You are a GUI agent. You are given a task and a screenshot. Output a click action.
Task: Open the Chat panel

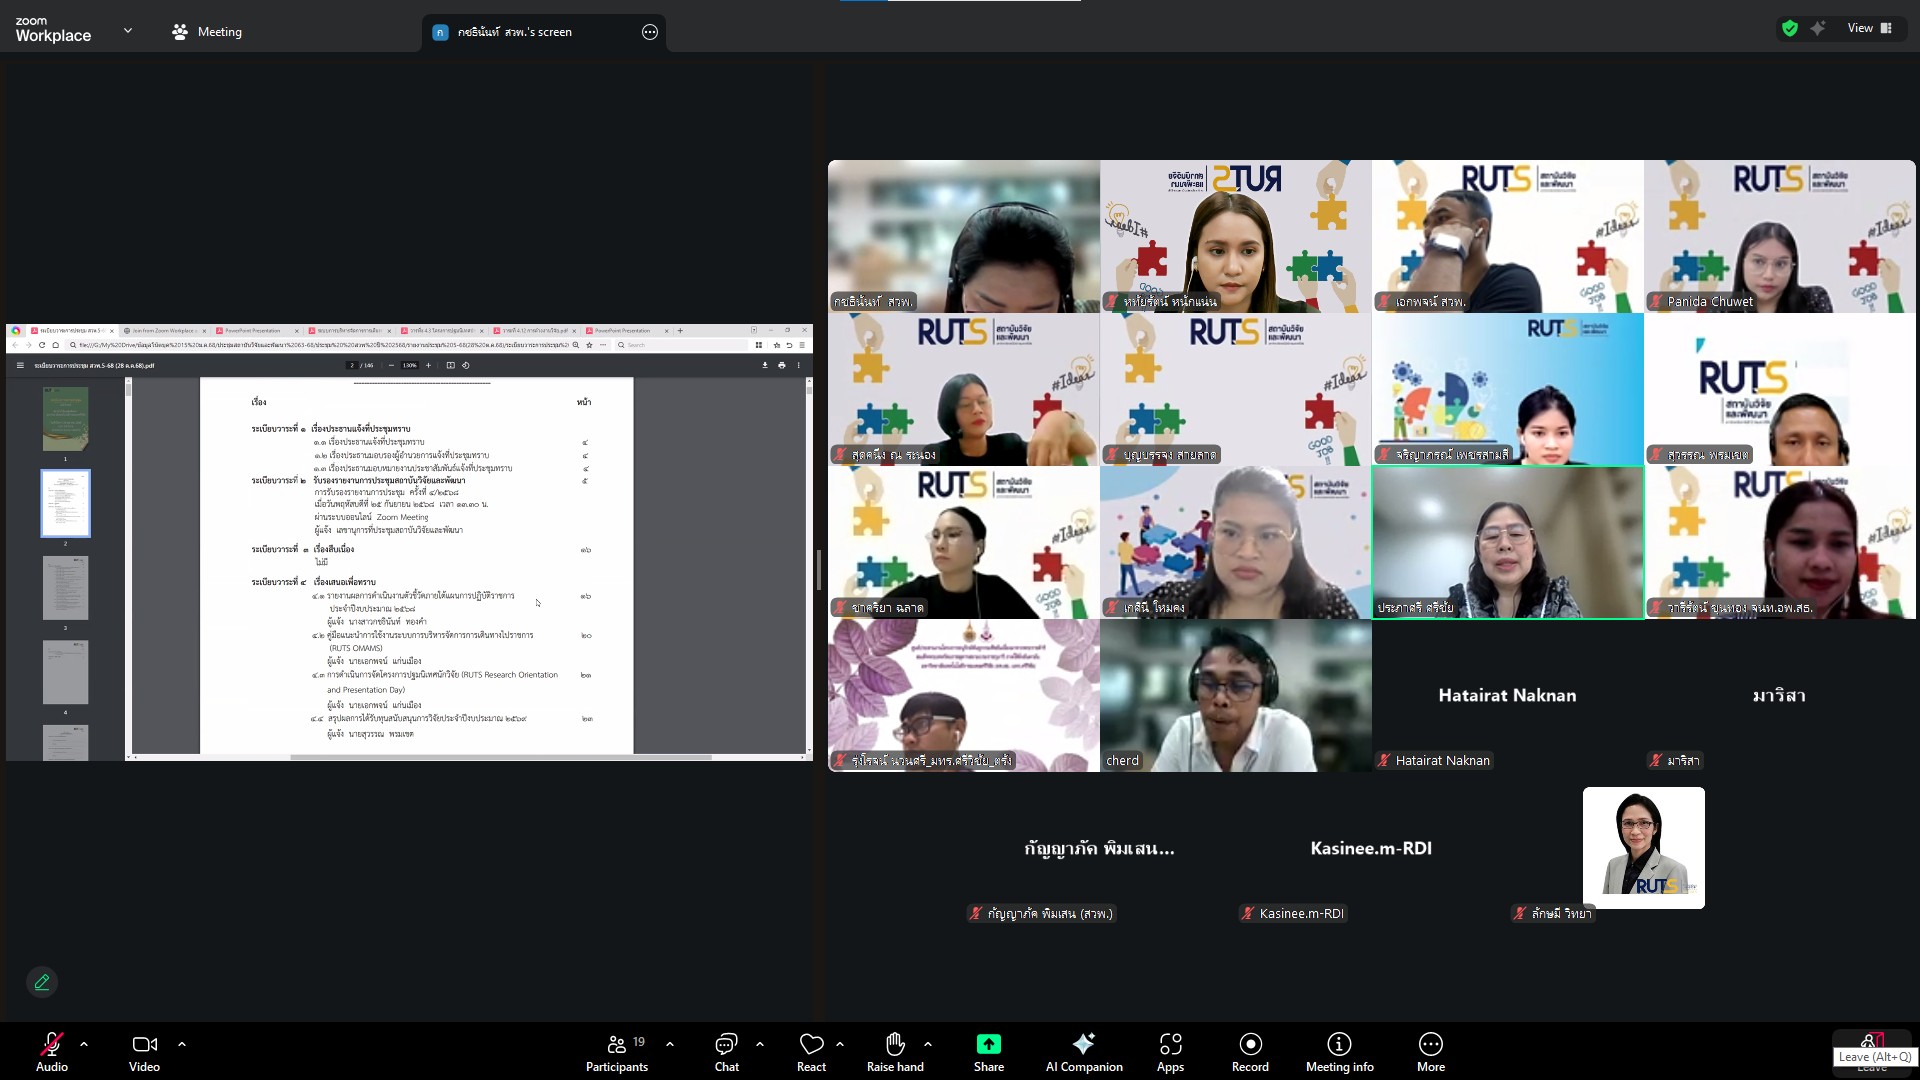726,1045
